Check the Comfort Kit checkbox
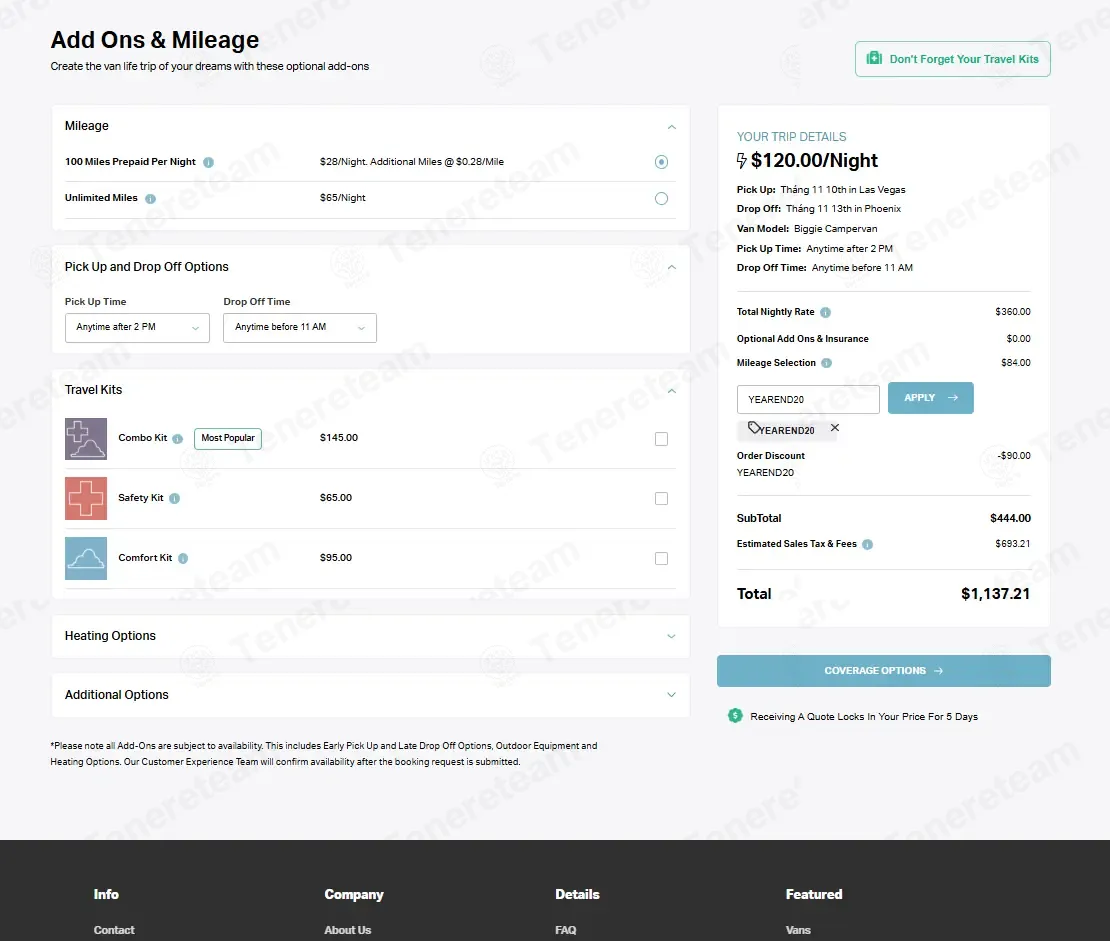Image resolution: width=1110 pixels, height=941 pixels. [661, 559]
